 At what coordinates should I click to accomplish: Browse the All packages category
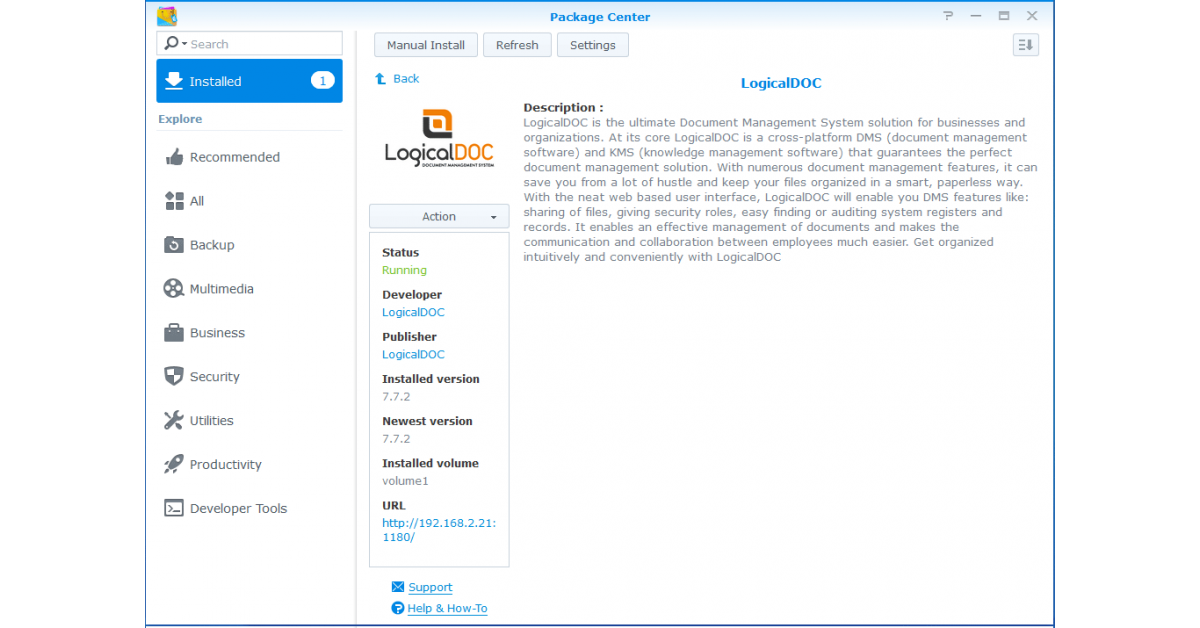[x=197, y=201]
